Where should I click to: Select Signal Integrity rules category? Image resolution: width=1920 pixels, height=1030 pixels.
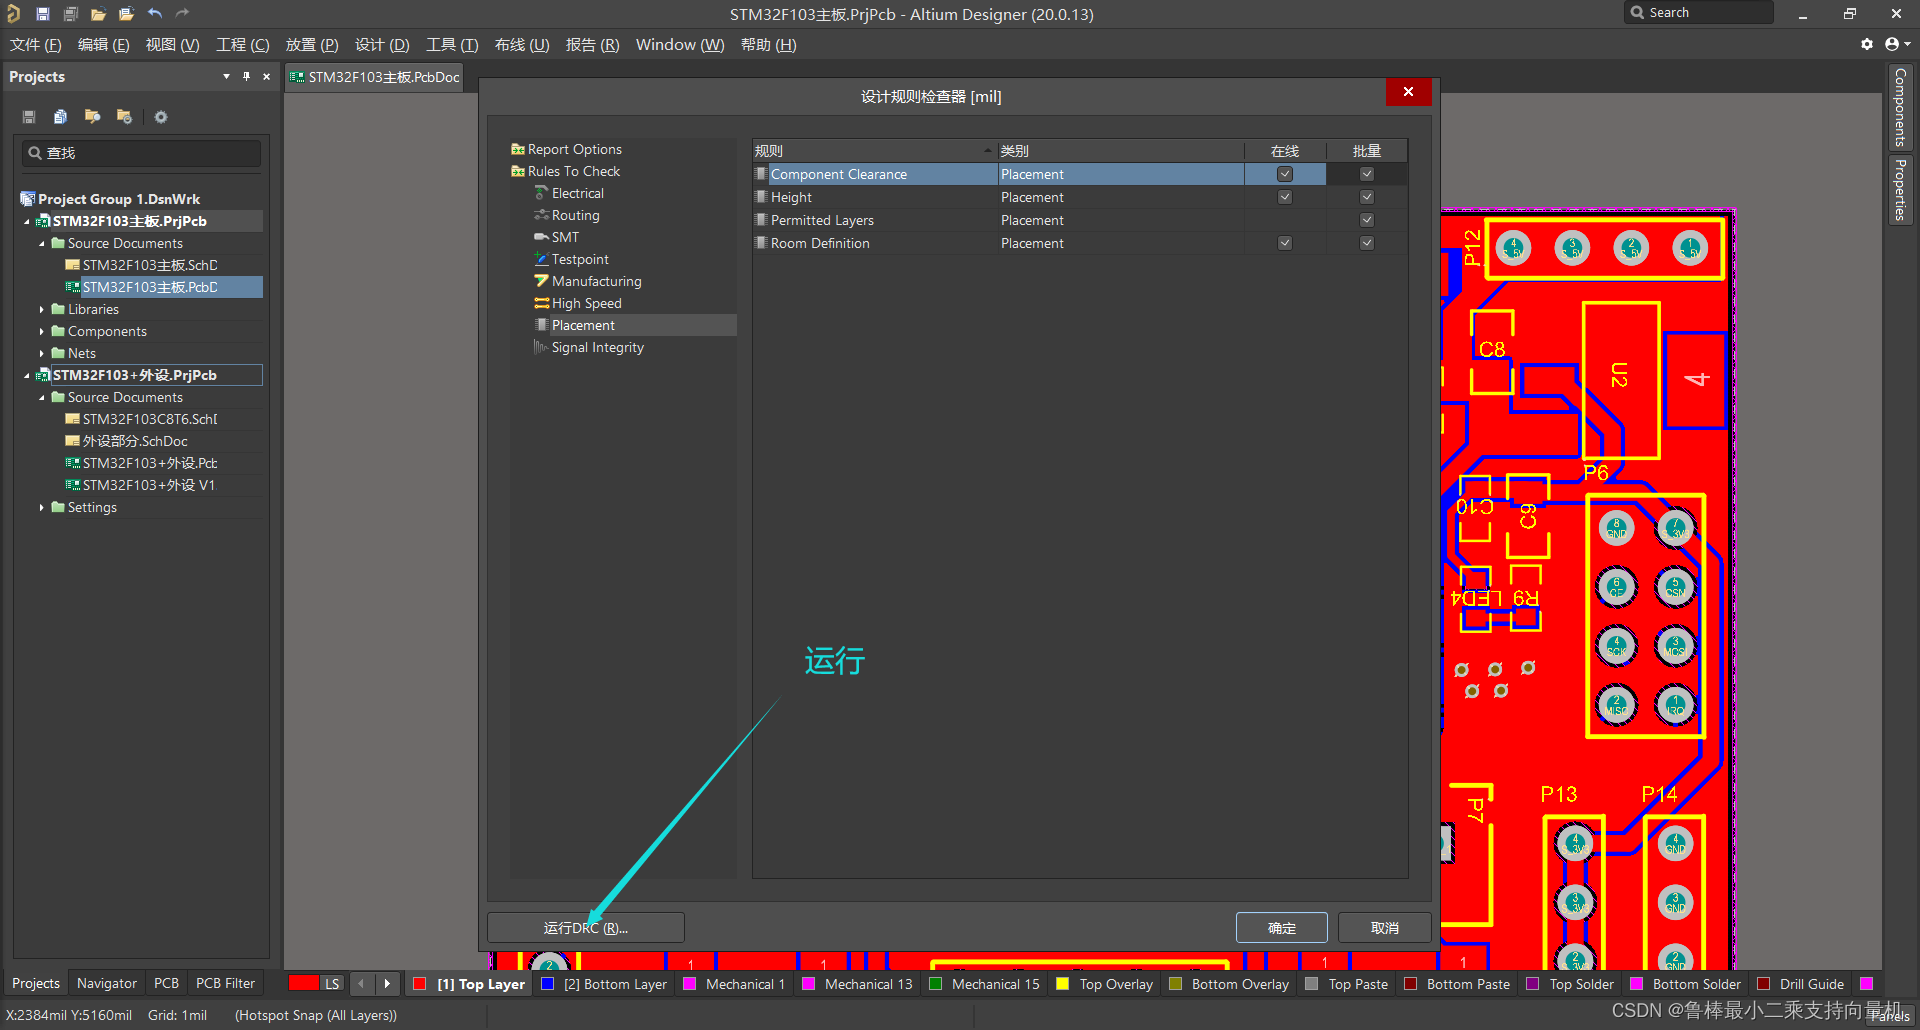(x=597, y=347)
